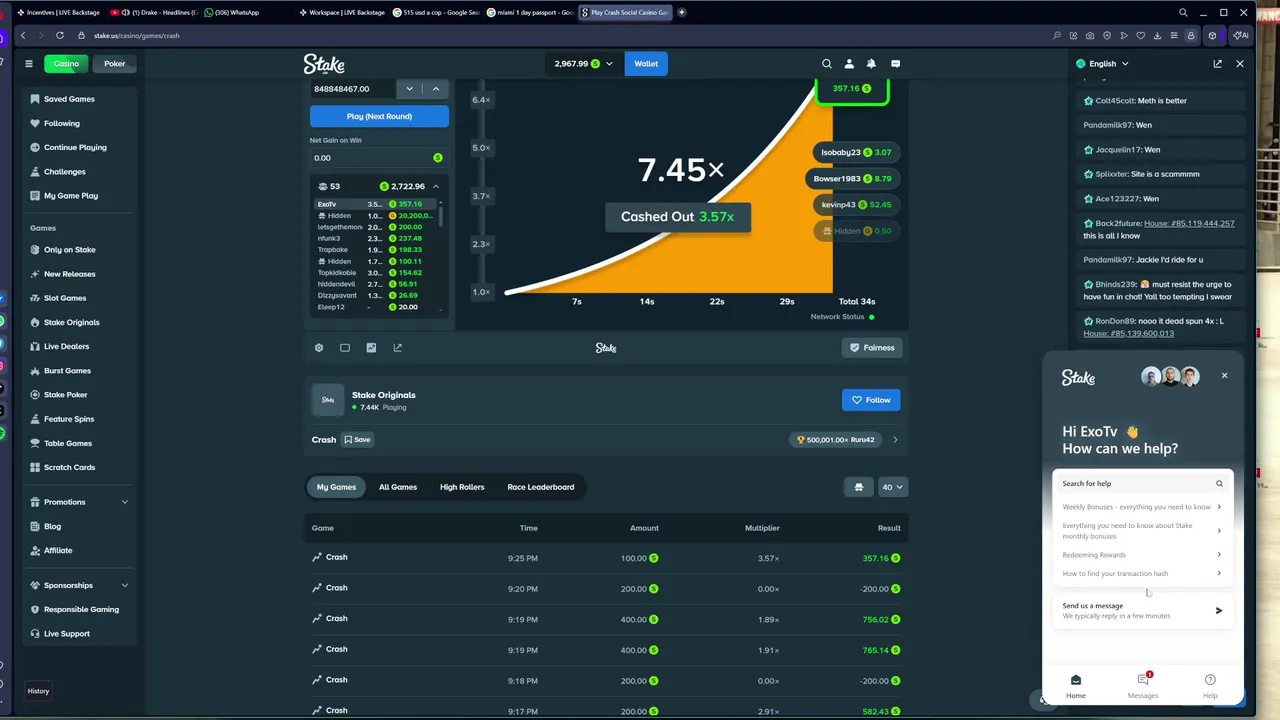Switch to theatre mode icon
The image size is (1280, 720).
click(x=345, y=348)
